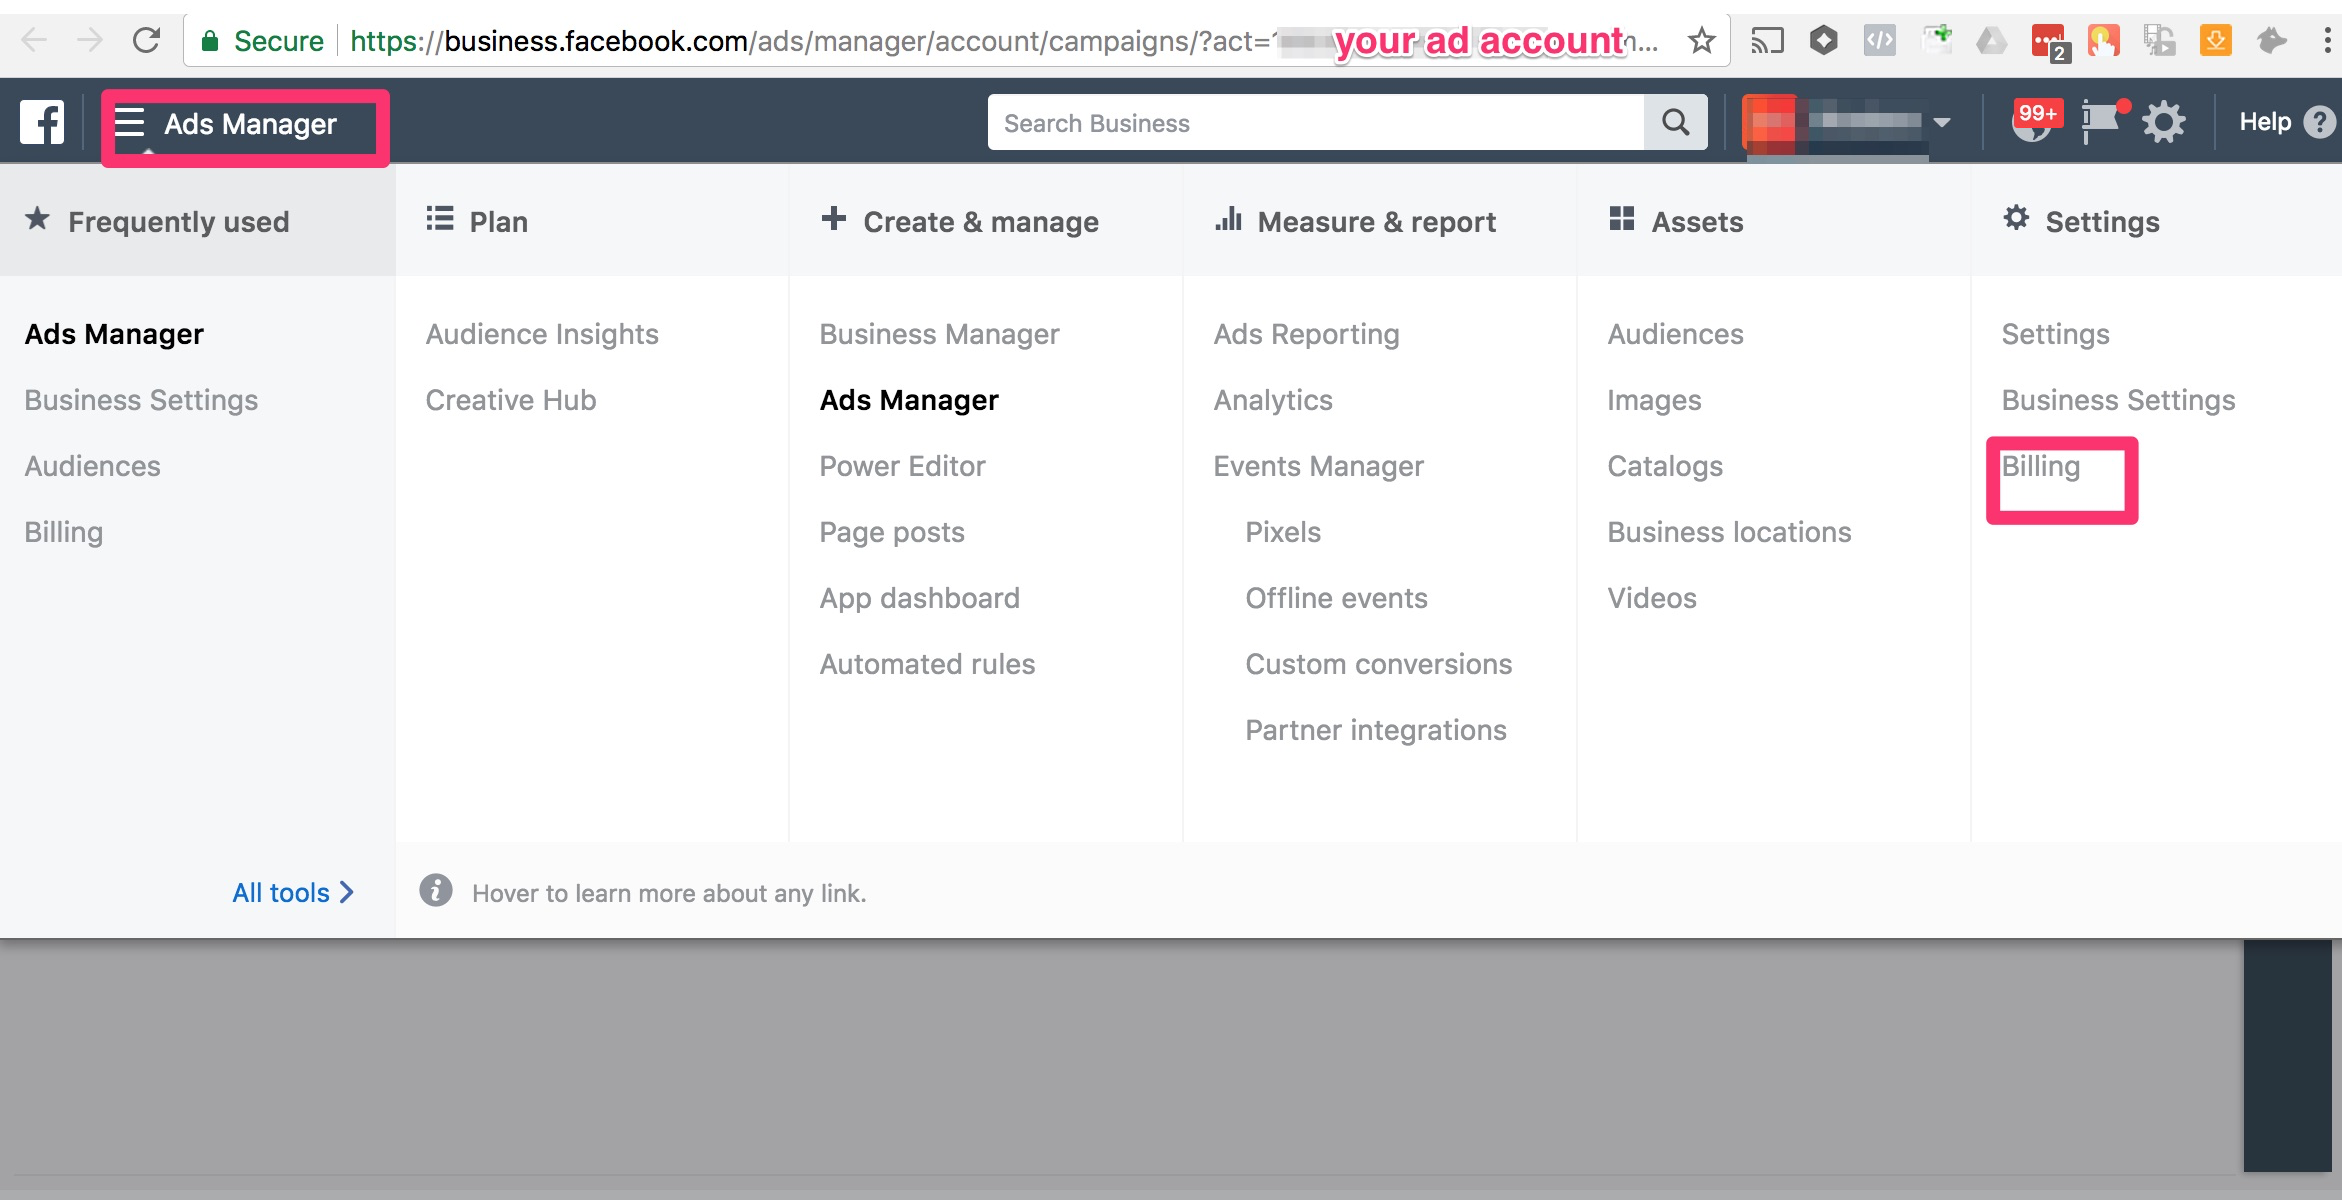Click the search magnifier button

pyautogui.click(x=1676, y=122)
